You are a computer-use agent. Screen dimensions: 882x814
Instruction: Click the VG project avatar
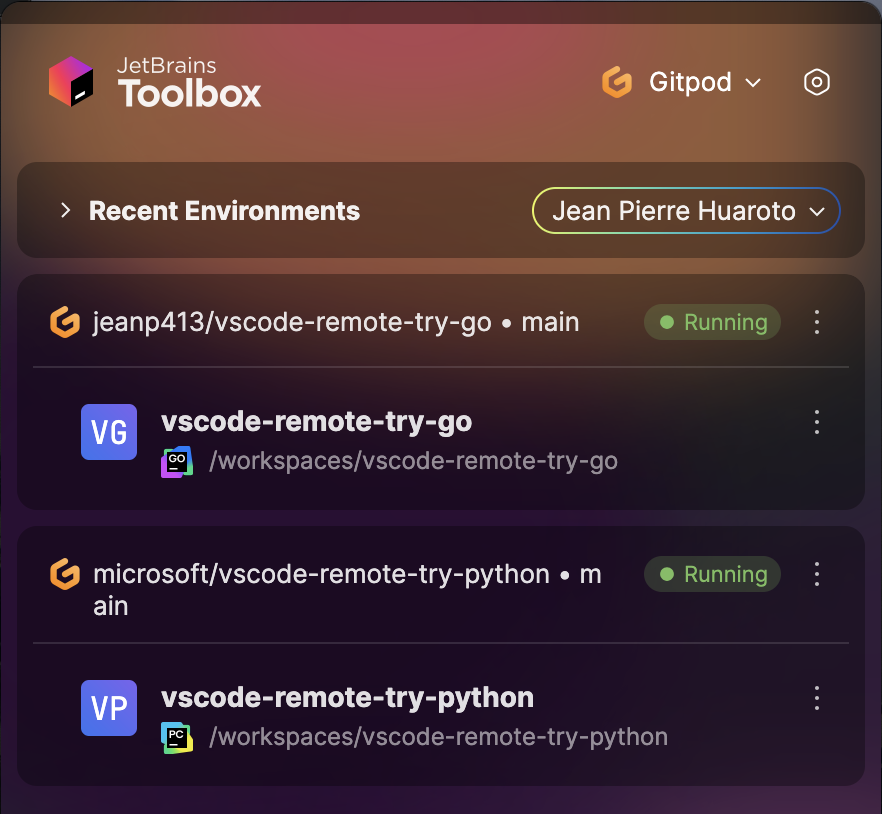(x=109, y=432)
